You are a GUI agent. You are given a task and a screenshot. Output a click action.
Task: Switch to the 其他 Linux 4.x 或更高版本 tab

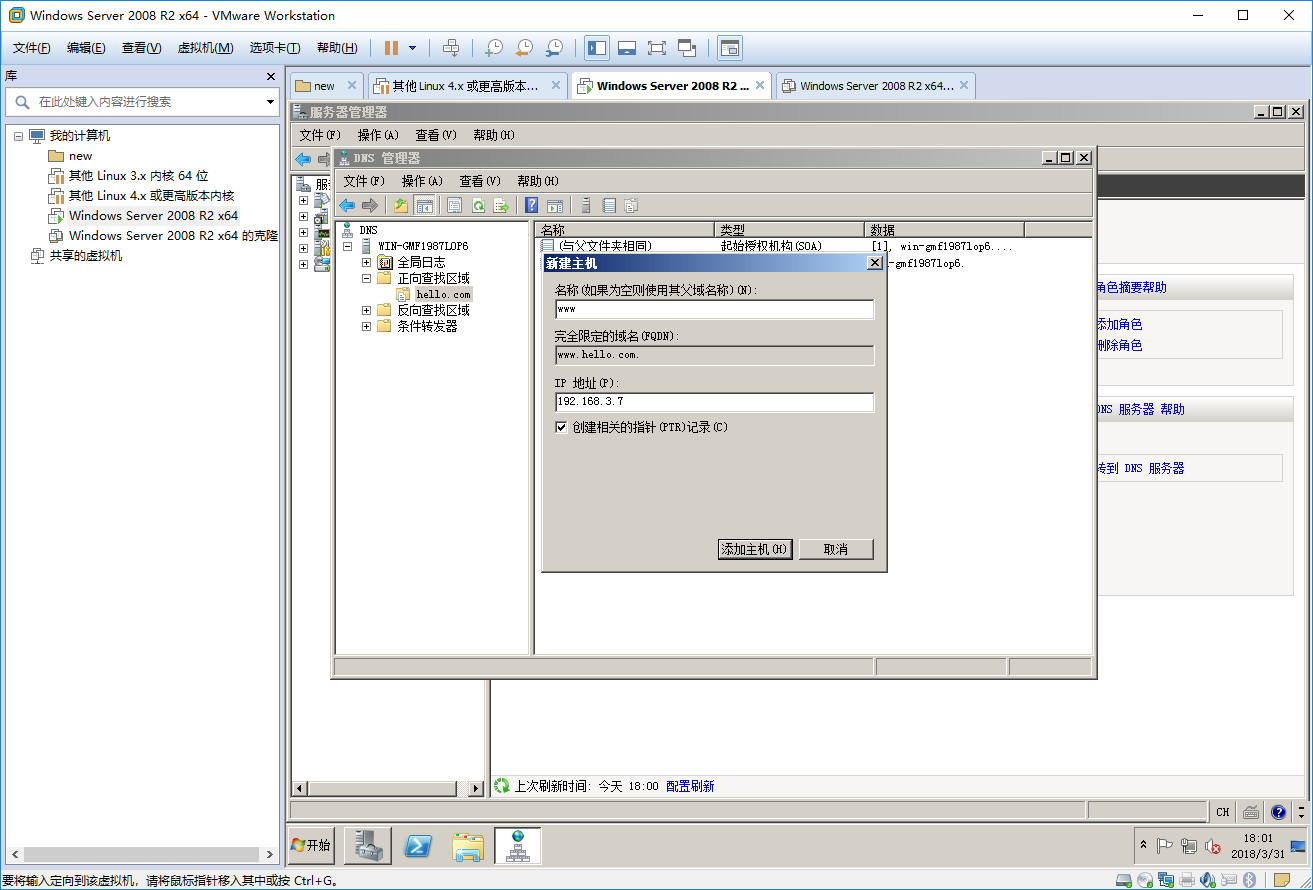click(460, 85)
